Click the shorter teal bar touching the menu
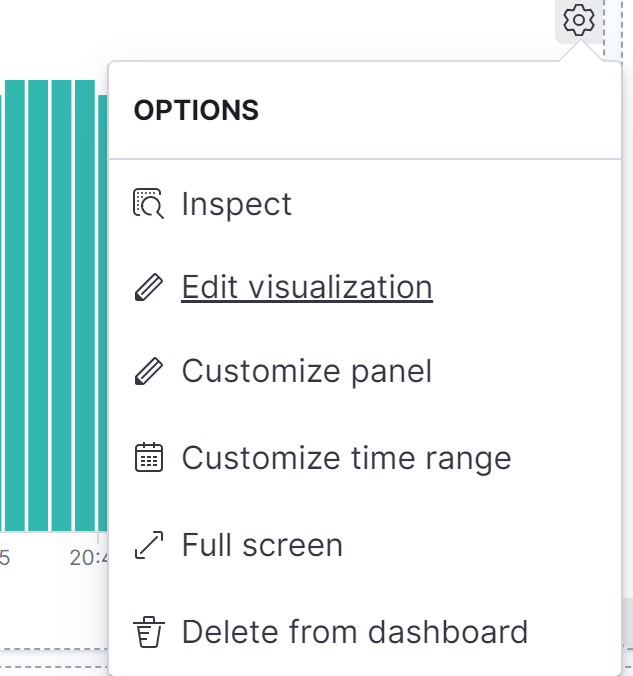The height and width of the screenshot is (676, 633). (x=103, y=313)
